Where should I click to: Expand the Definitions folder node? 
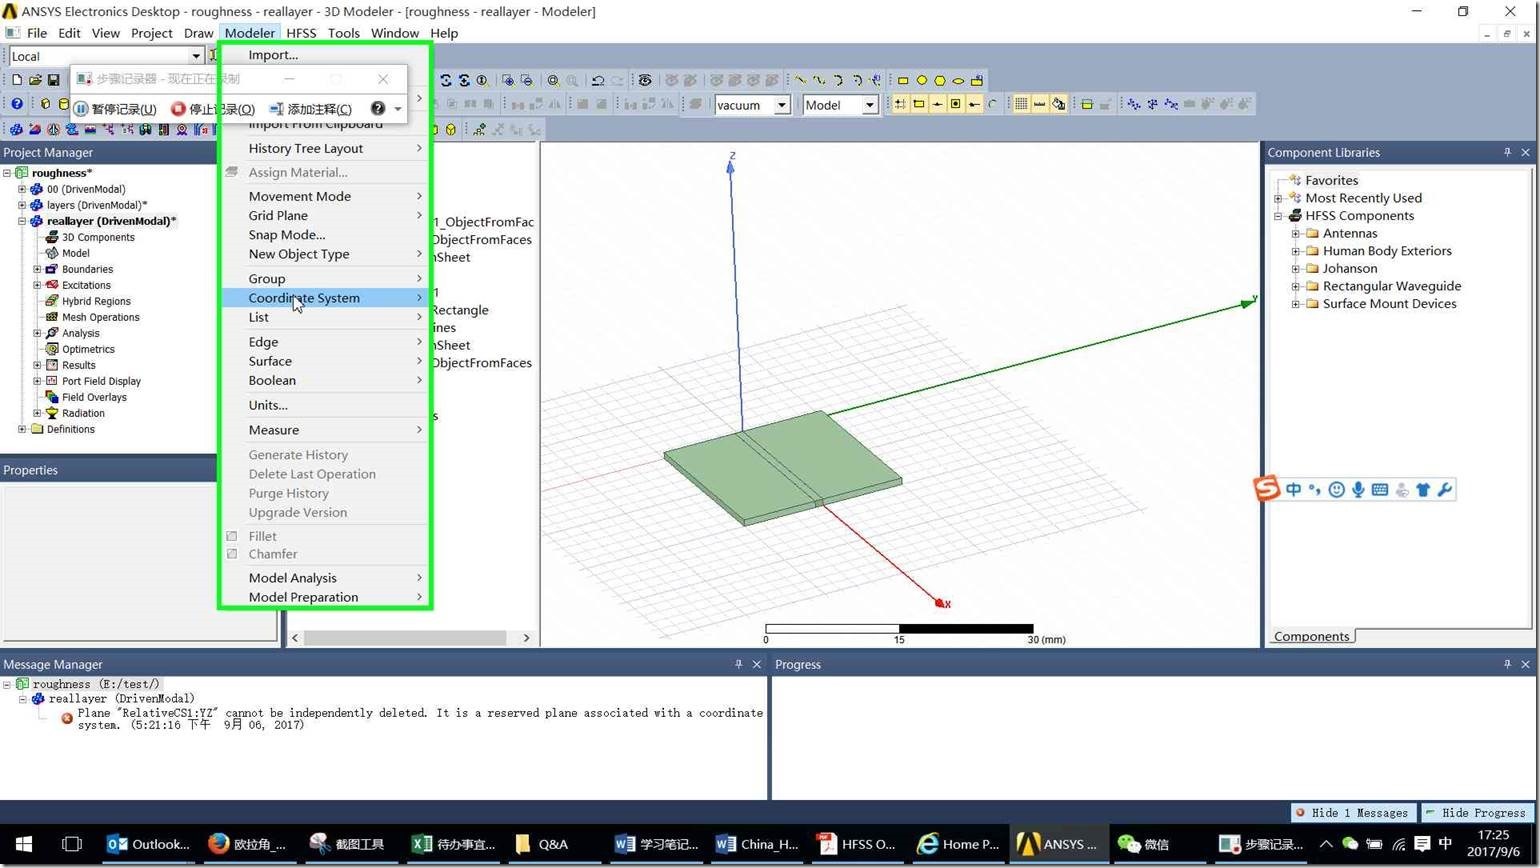tap(22, 429)
